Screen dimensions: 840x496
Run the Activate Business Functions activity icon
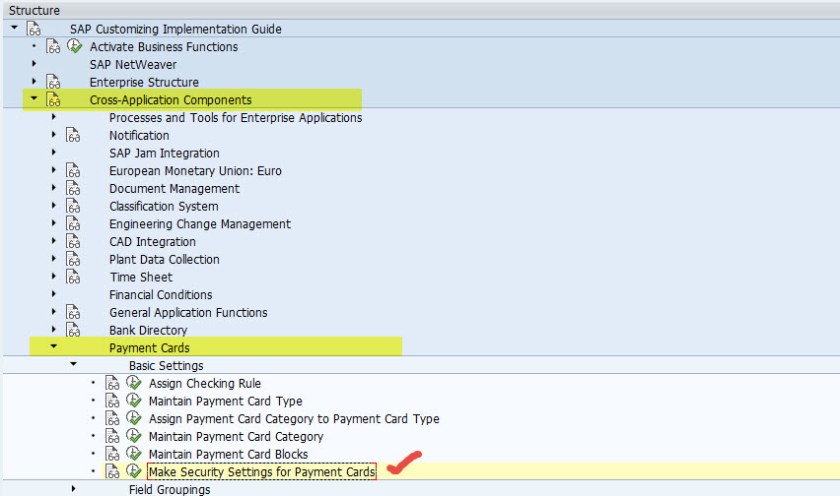coord(74,46)
